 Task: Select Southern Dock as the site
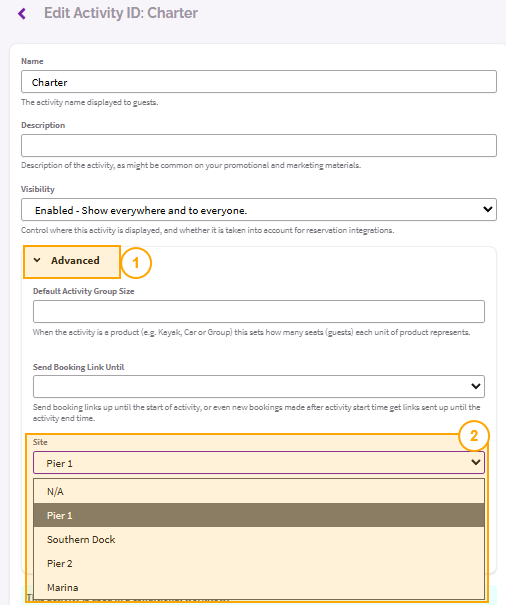pos(259,539)
